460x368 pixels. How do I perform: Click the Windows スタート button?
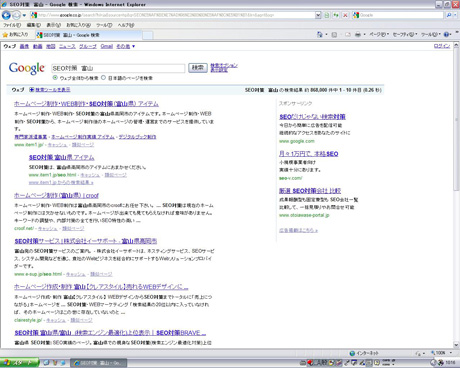click(x=20, y=363)
